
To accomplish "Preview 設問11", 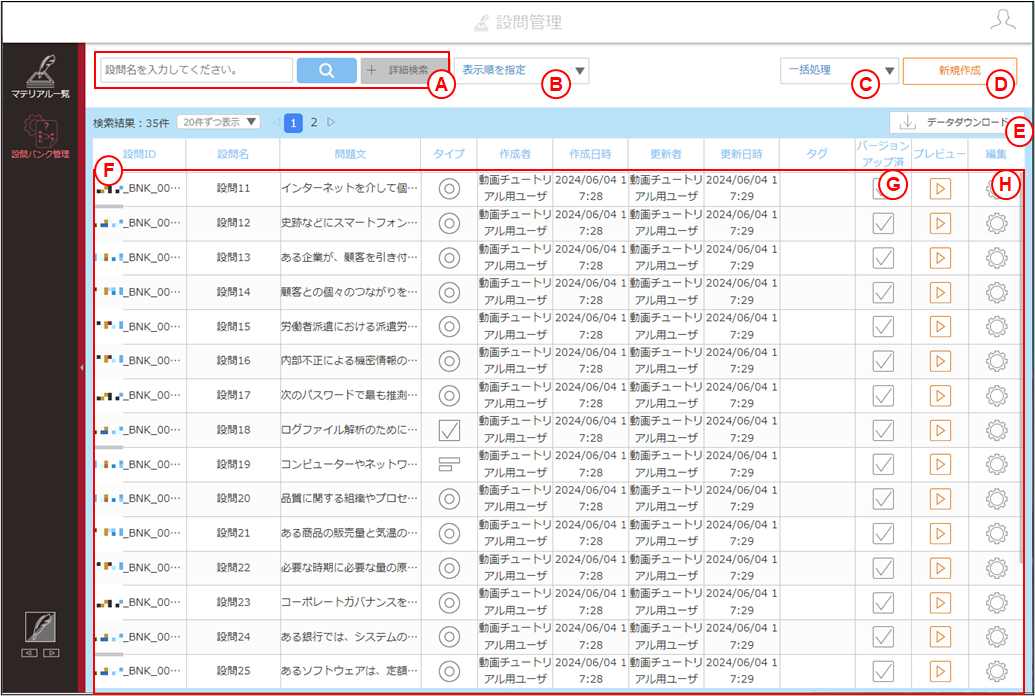I will pyautogui.click(x=940, y=189).
